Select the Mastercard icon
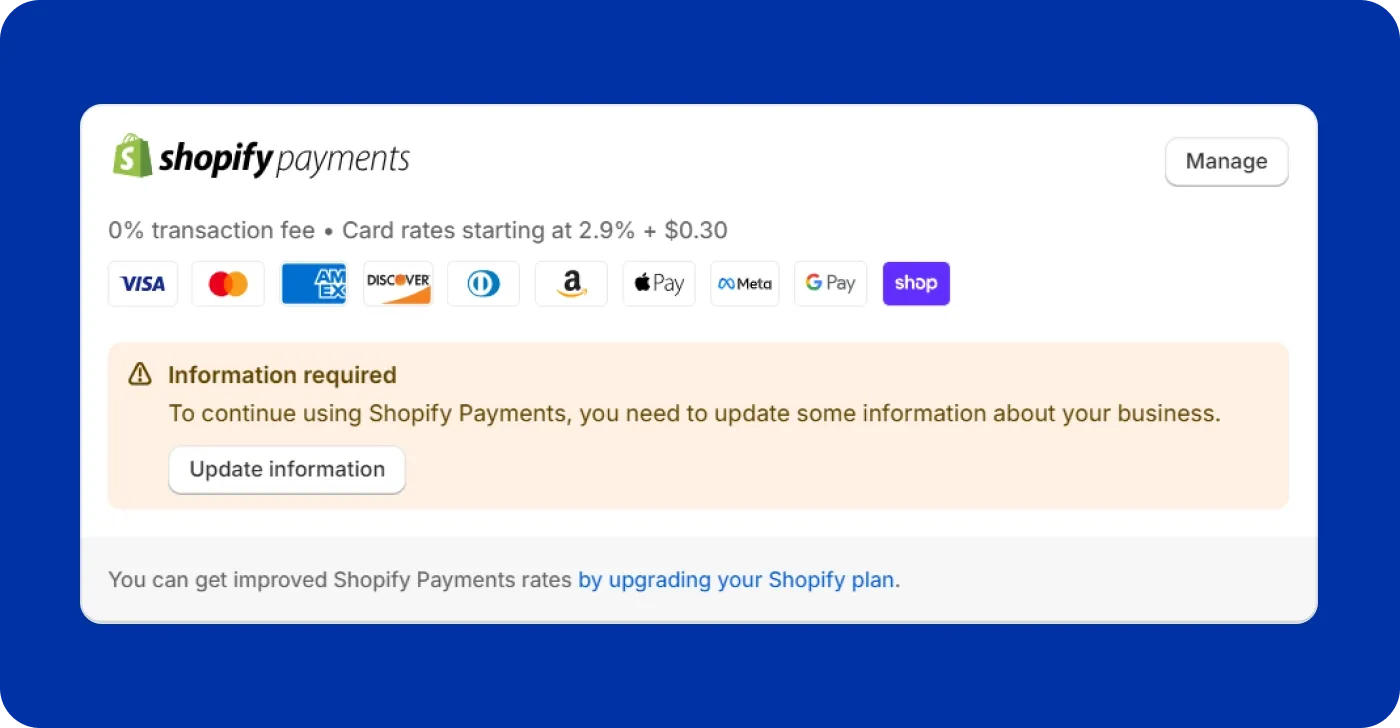The height and width of the screenshot is (728, 1400). (x=228, y=284)
